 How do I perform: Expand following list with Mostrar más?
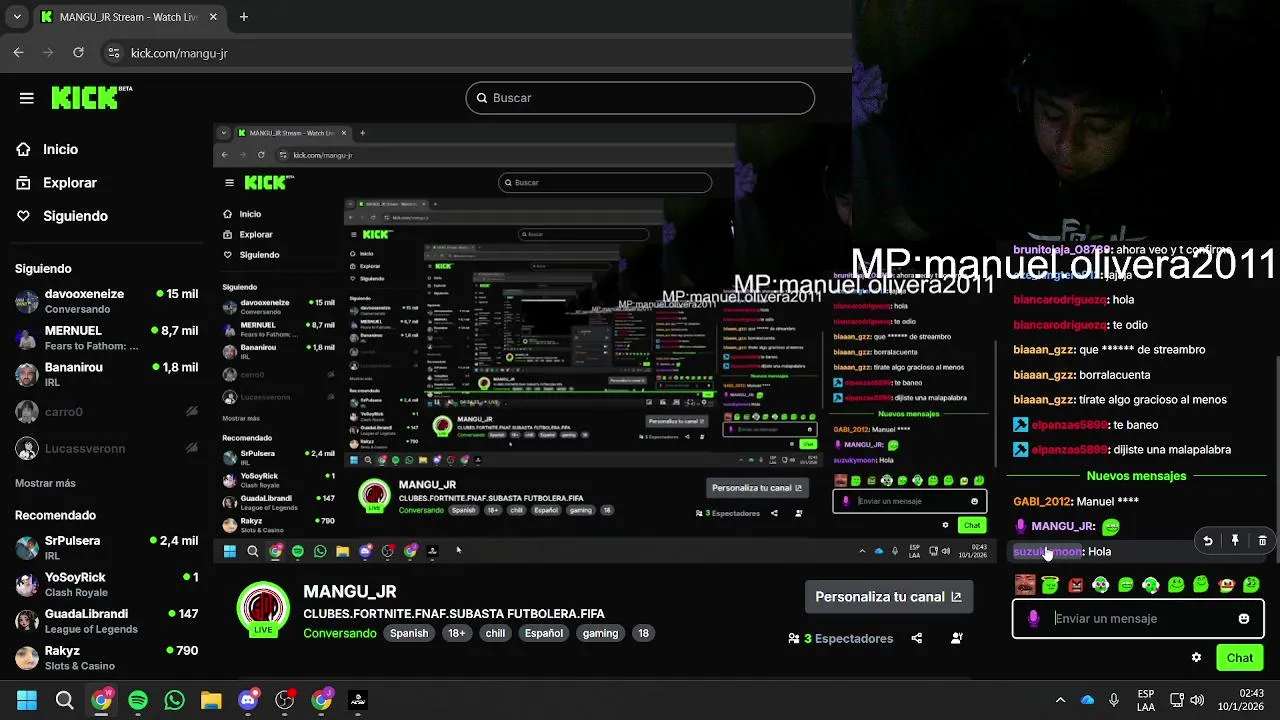pyautogui.click(x=45, y=483)
